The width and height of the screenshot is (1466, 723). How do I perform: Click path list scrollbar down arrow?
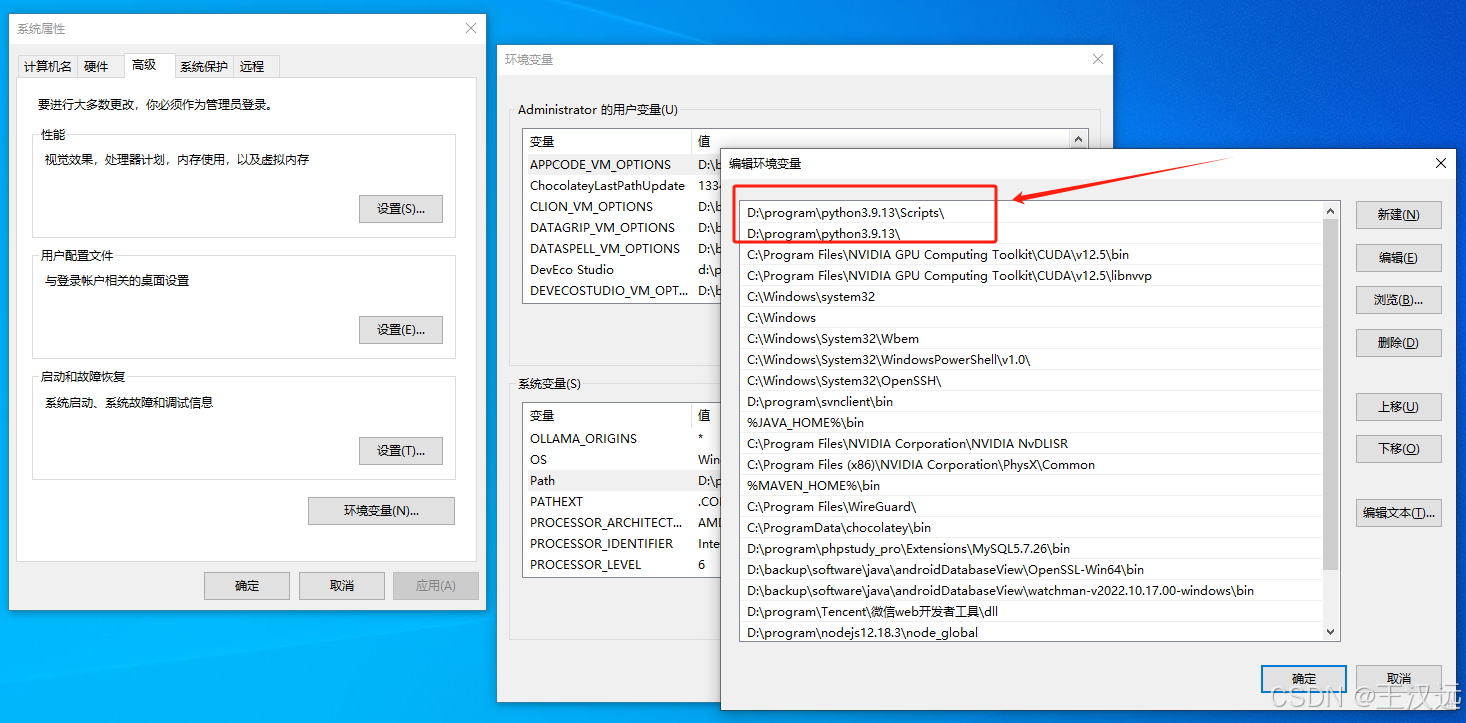1330,632
